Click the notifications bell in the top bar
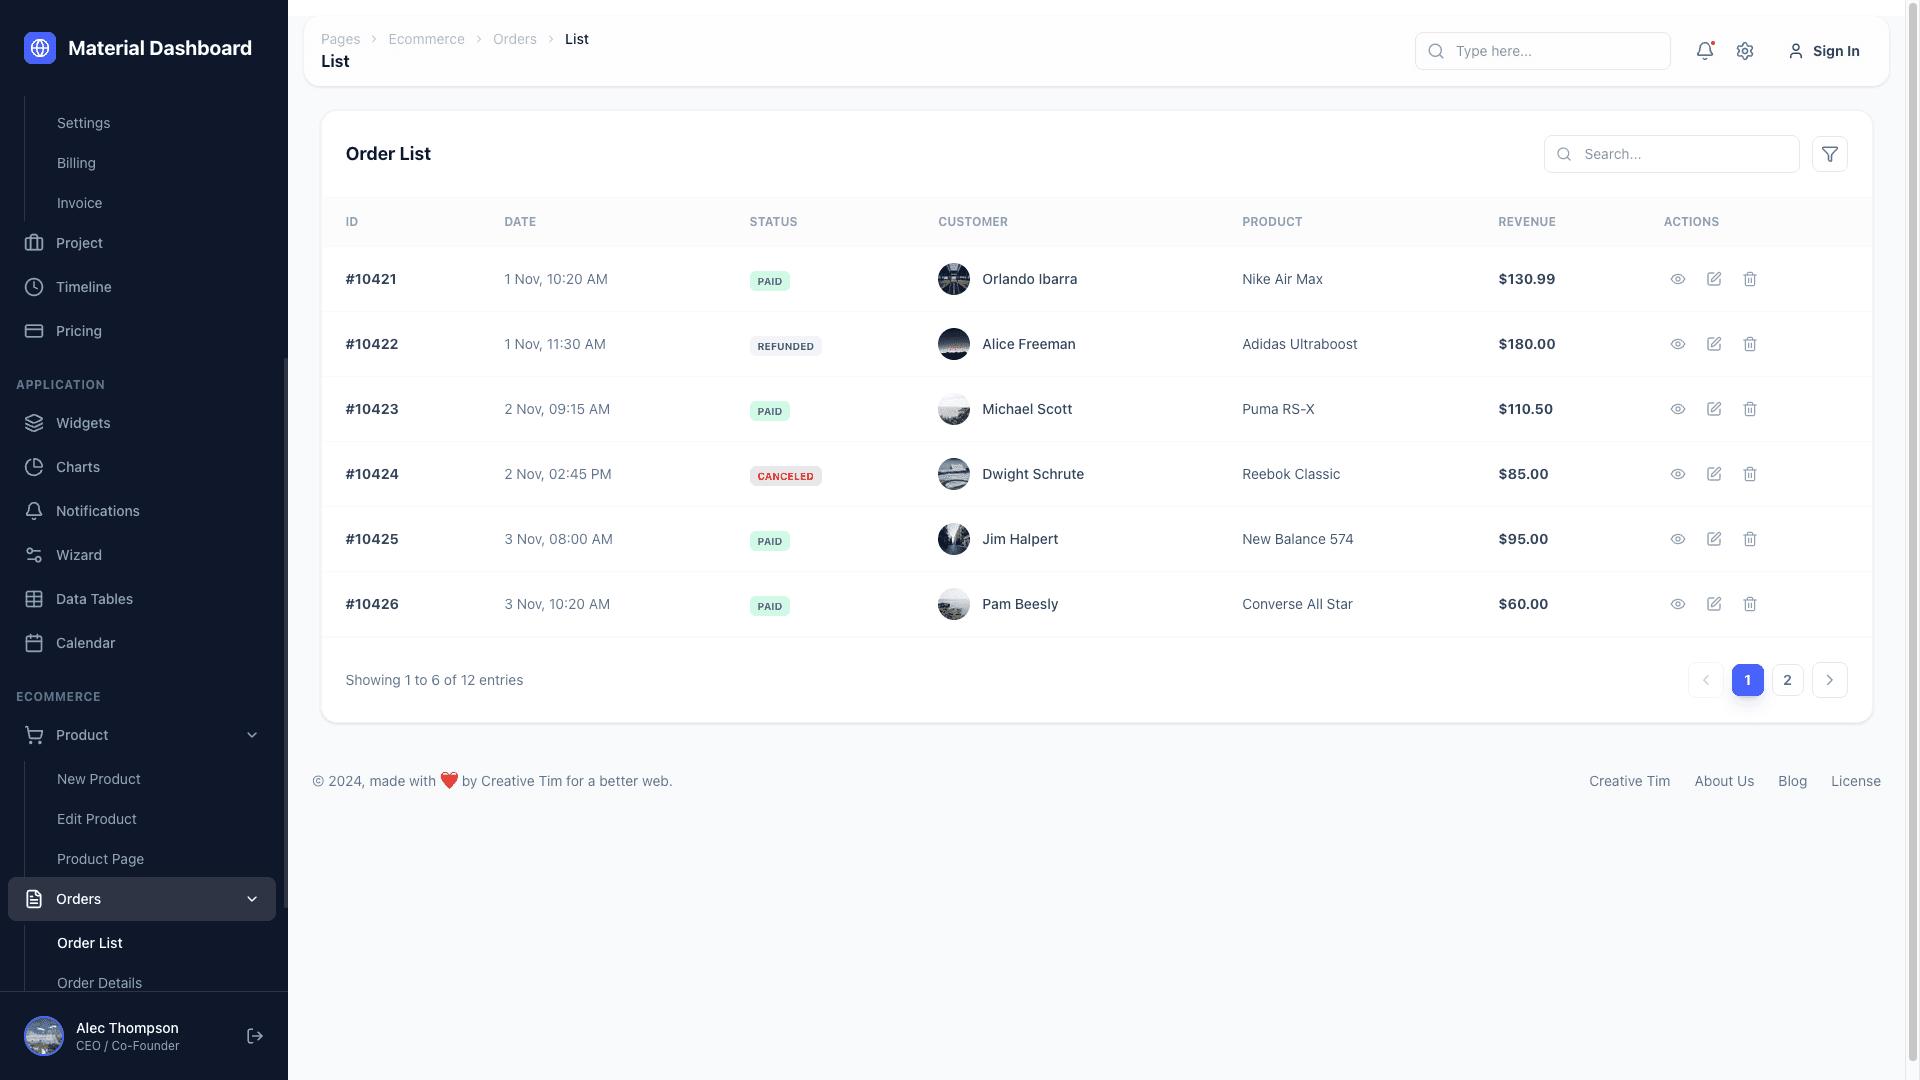This screenshot has height=1080, width=1920. click(x=1705, y=50)
